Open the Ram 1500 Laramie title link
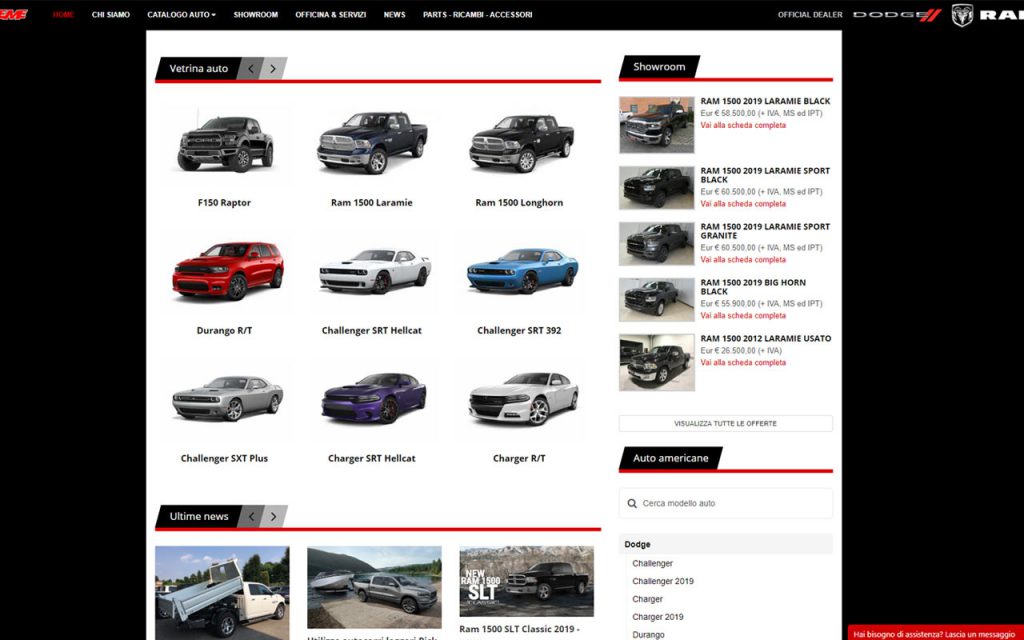Screen dimensions: 1024x640 coord(372,202)
